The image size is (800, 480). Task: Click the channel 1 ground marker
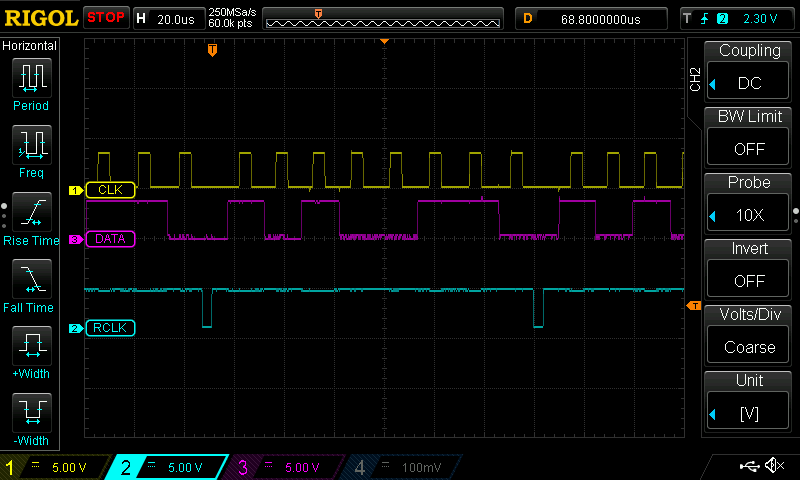coord(76,190)
